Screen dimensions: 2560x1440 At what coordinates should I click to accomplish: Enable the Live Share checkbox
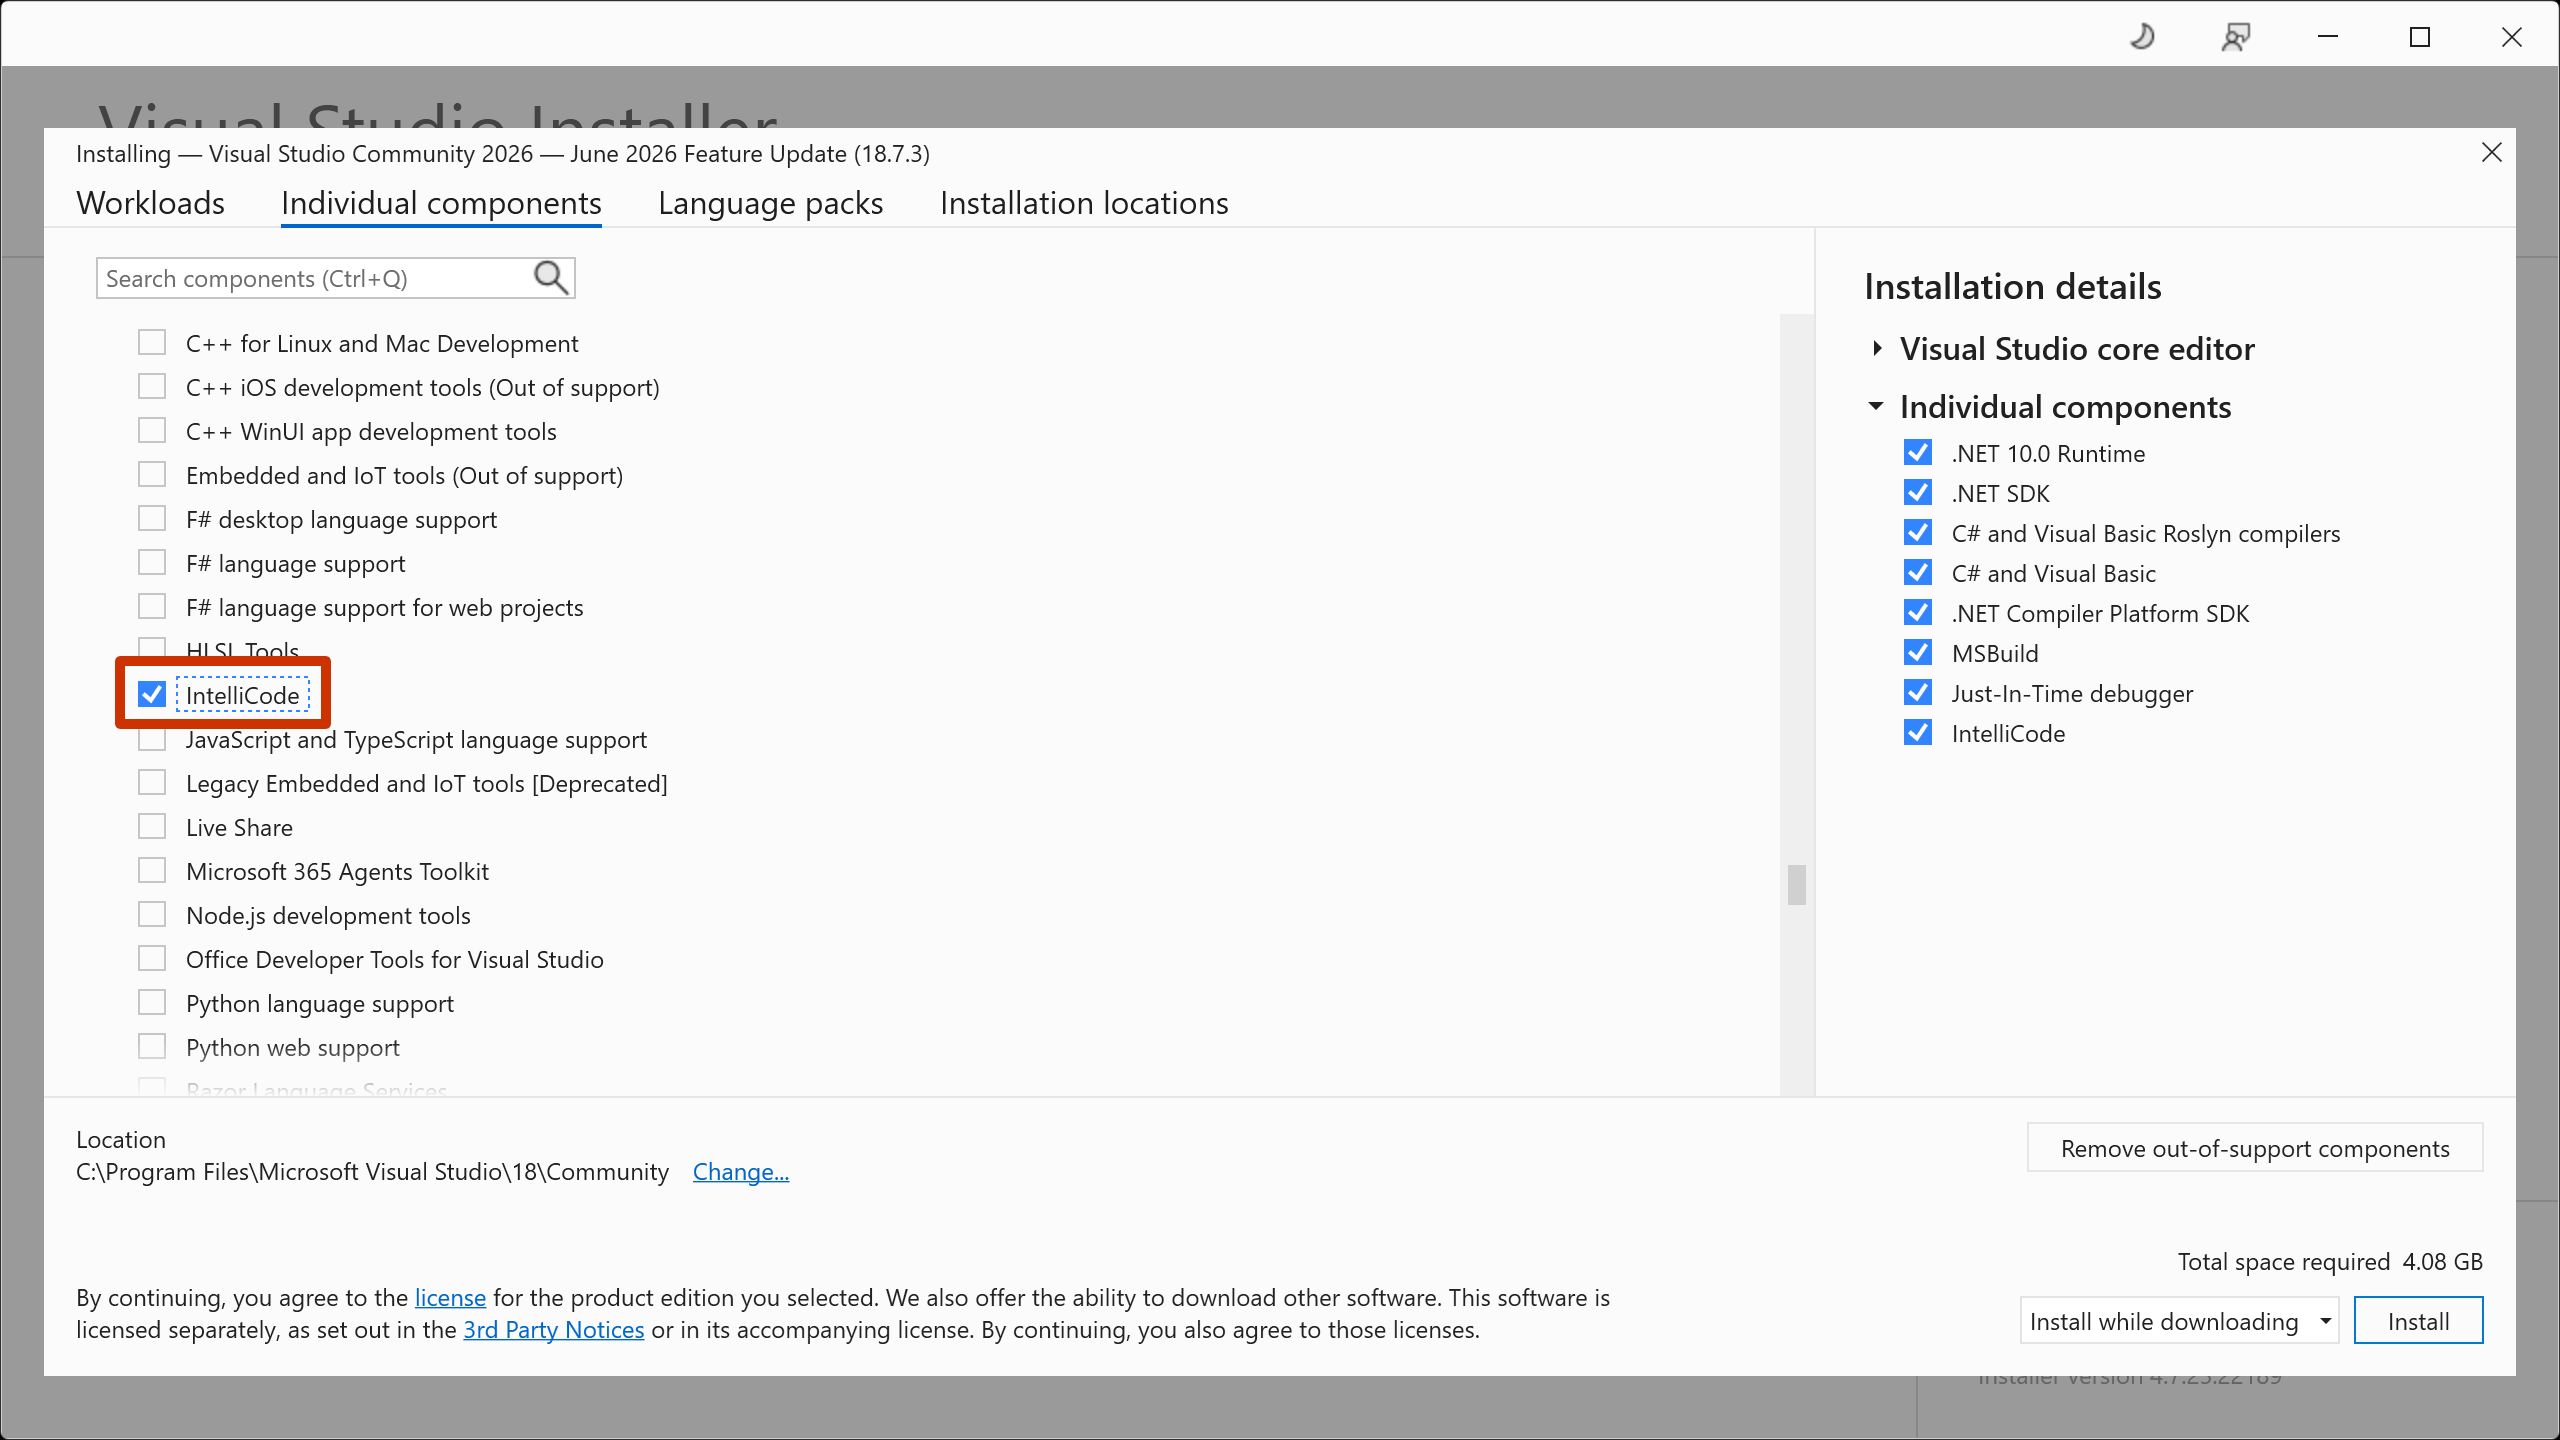pos(152,827)
